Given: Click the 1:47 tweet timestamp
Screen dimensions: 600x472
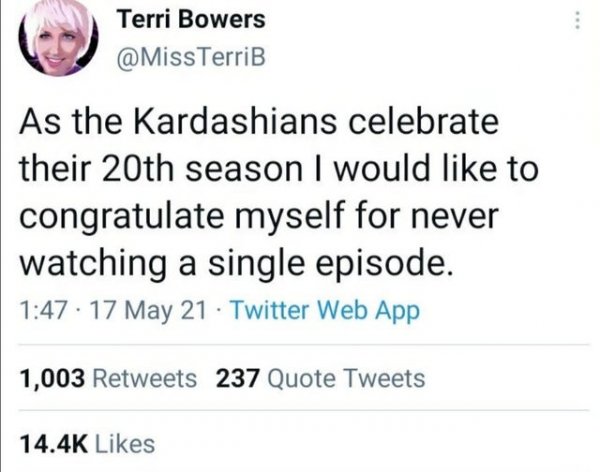Looking at the screenshot, I should pos(40,311).
